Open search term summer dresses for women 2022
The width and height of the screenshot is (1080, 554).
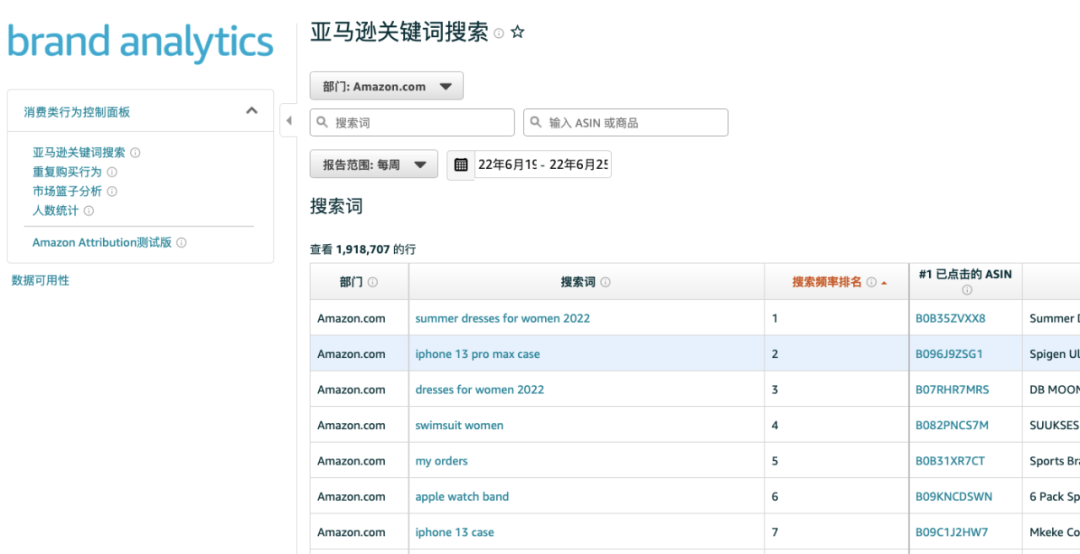[x=503, y=318]
